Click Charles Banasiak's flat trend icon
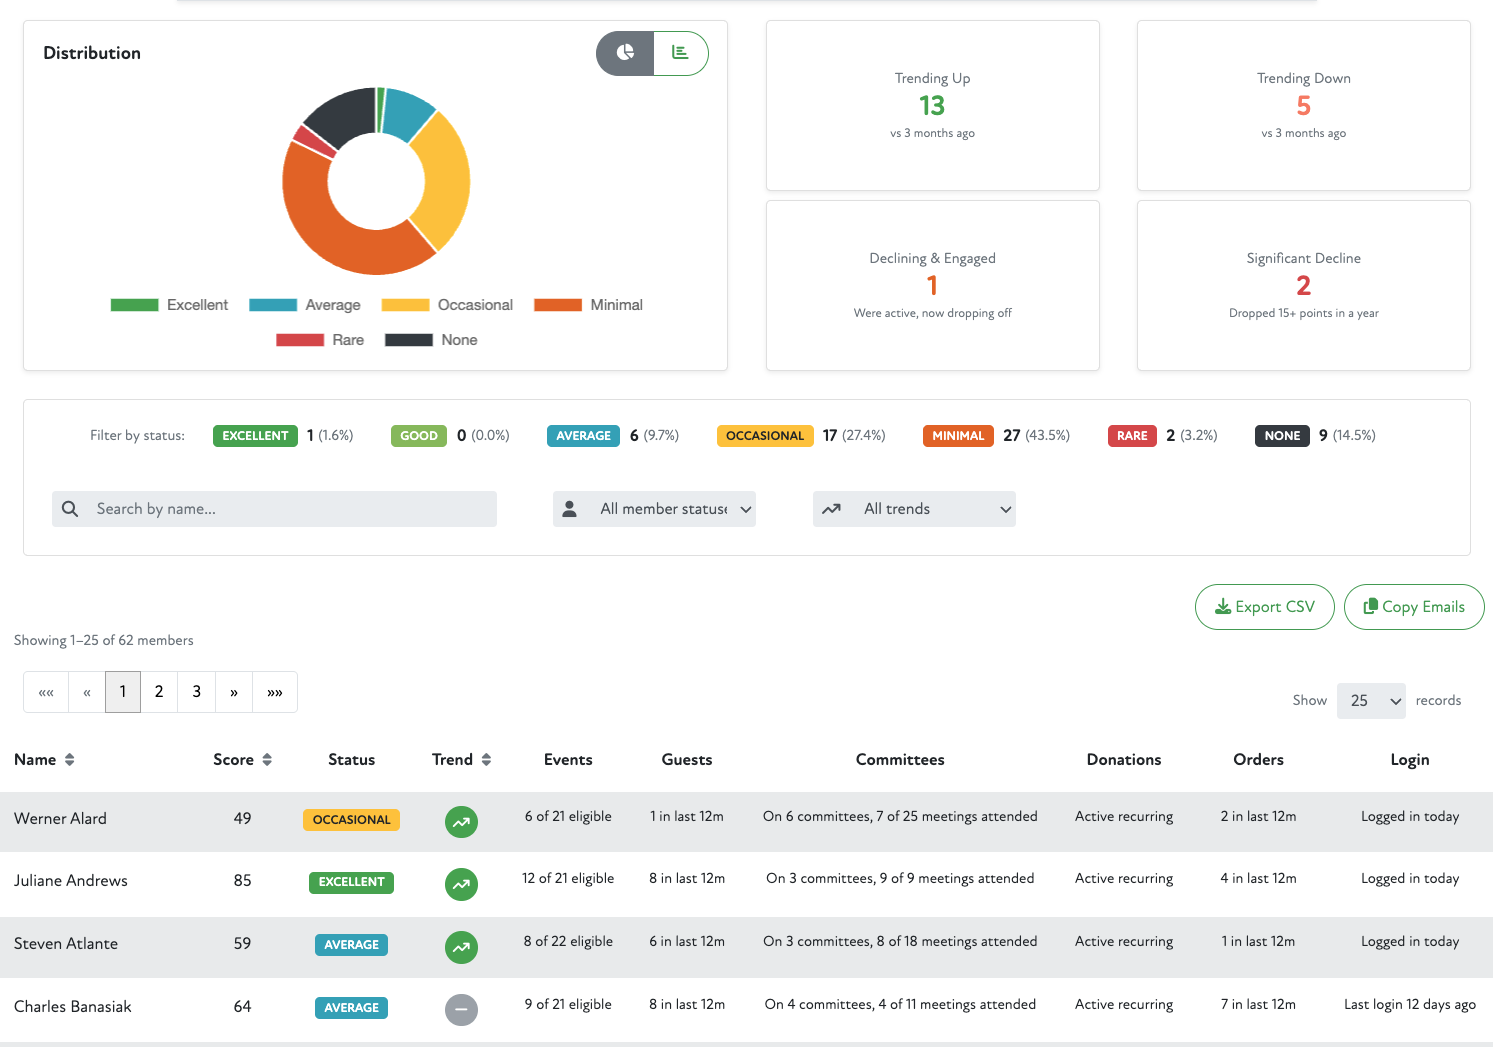 point(461,1010)
